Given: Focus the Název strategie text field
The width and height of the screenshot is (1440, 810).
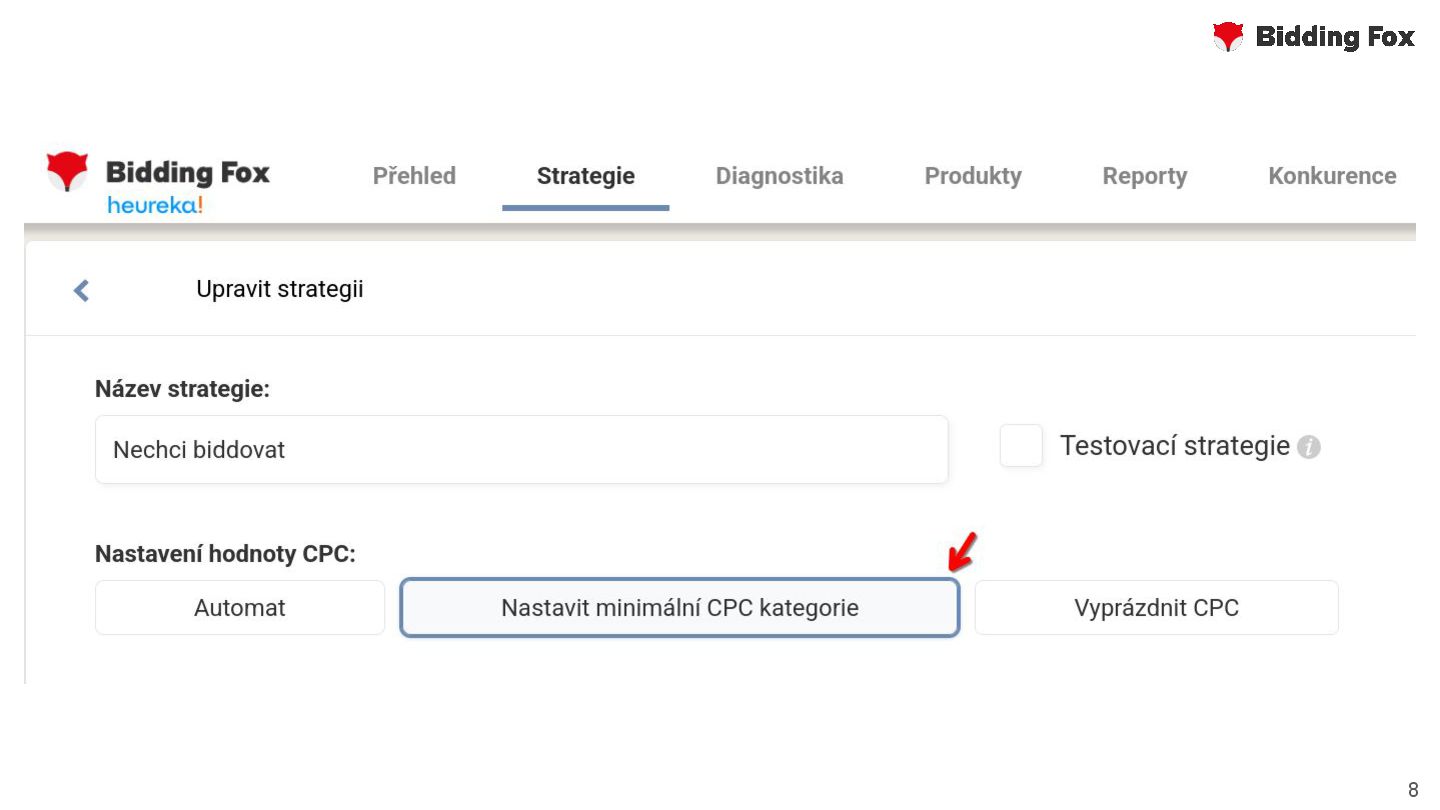Looking at the screenshot, I should [x=521, y=450].
